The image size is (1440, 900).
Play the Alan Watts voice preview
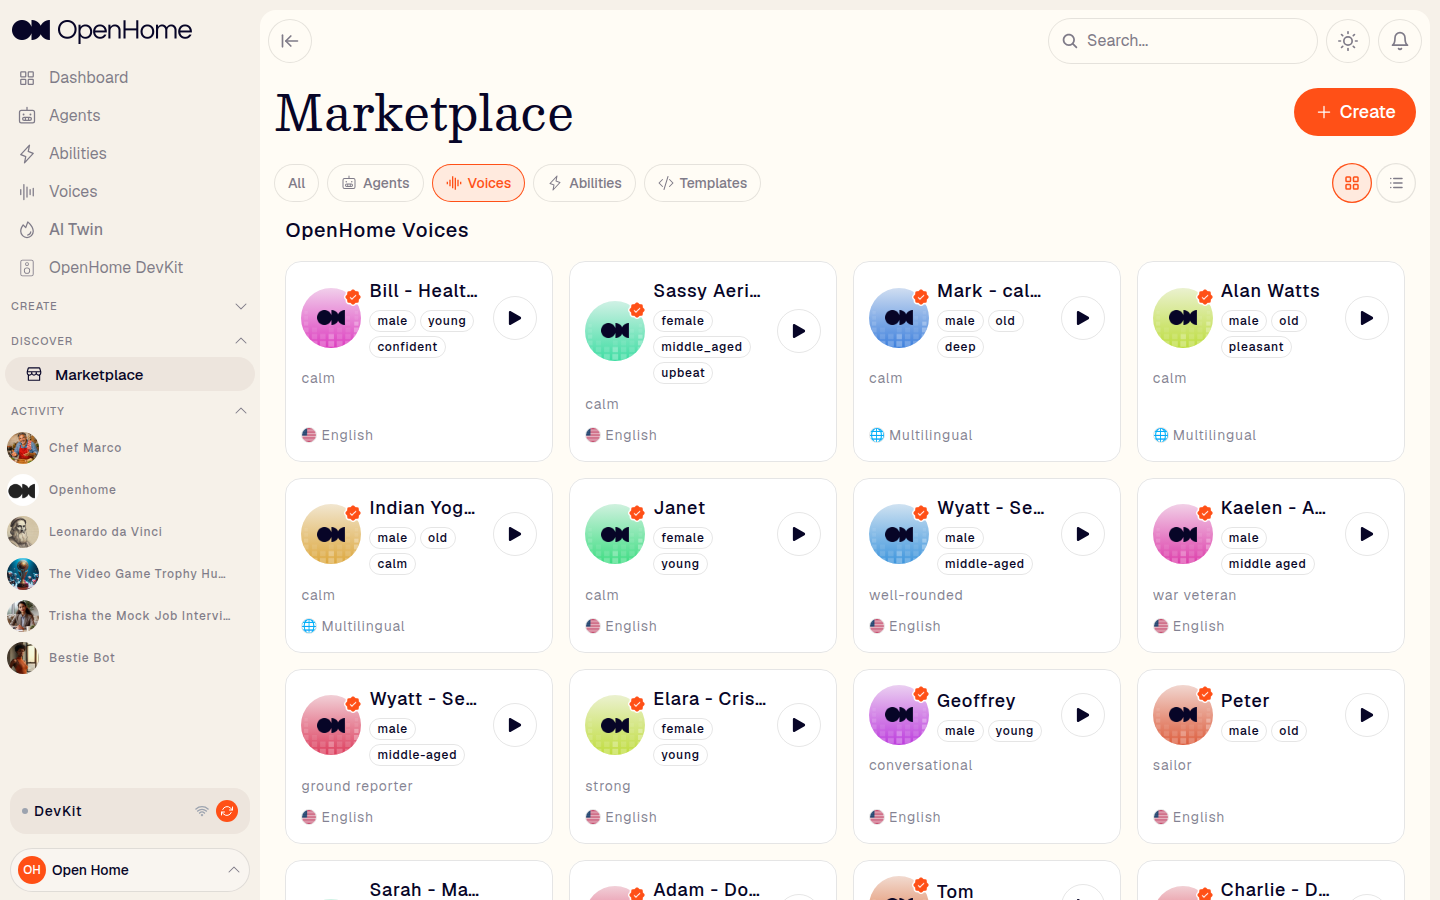1367,318
